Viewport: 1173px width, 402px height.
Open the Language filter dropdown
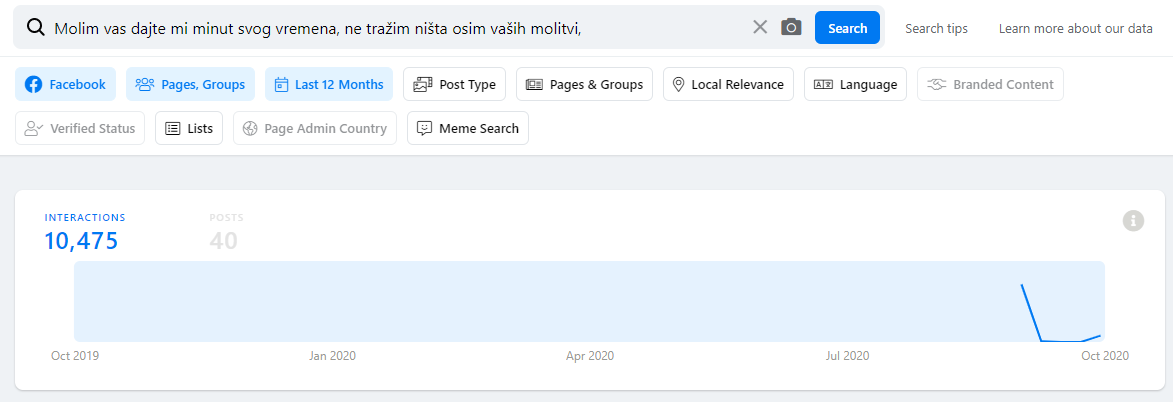tap(856, 85)
